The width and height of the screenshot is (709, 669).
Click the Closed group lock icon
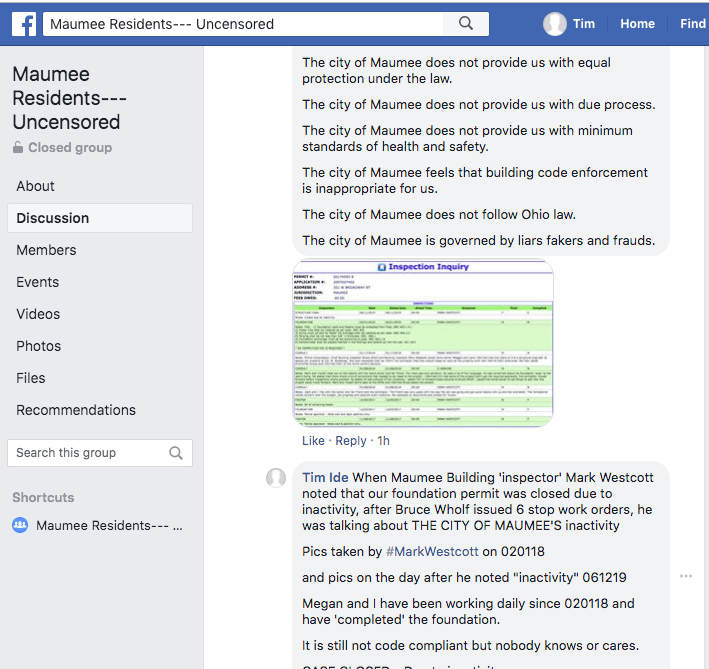[18, 148]
